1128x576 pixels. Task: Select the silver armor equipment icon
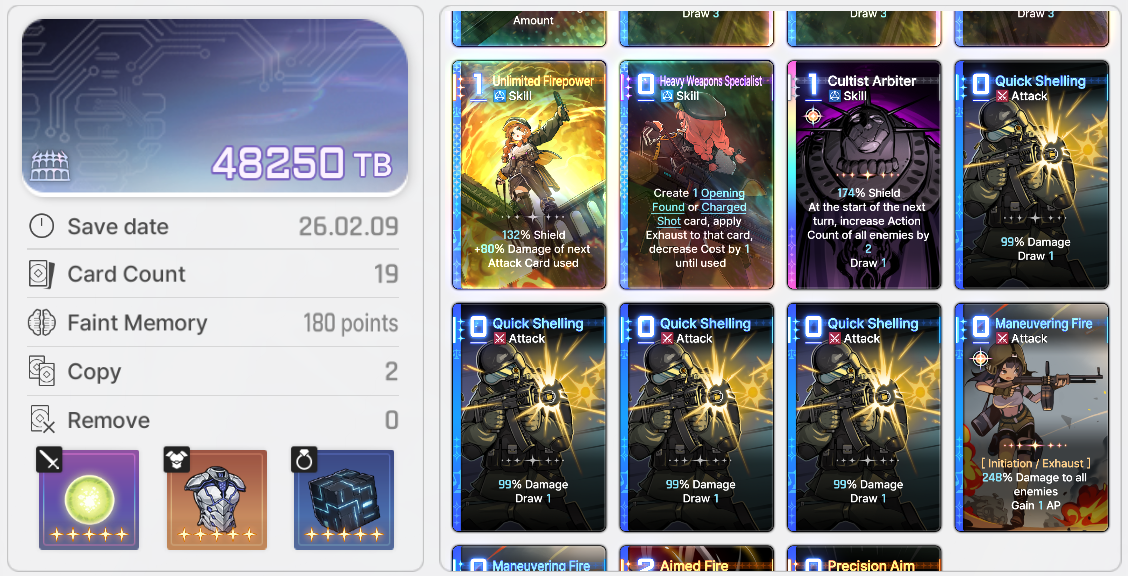pos(217,500)
